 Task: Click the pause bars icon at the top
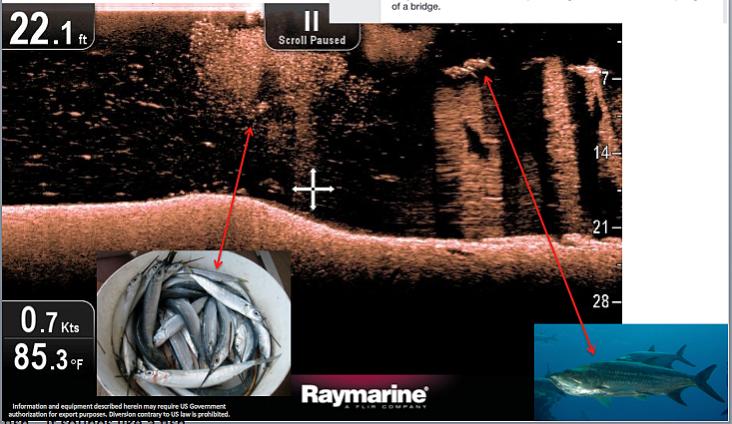click(312, 21)
